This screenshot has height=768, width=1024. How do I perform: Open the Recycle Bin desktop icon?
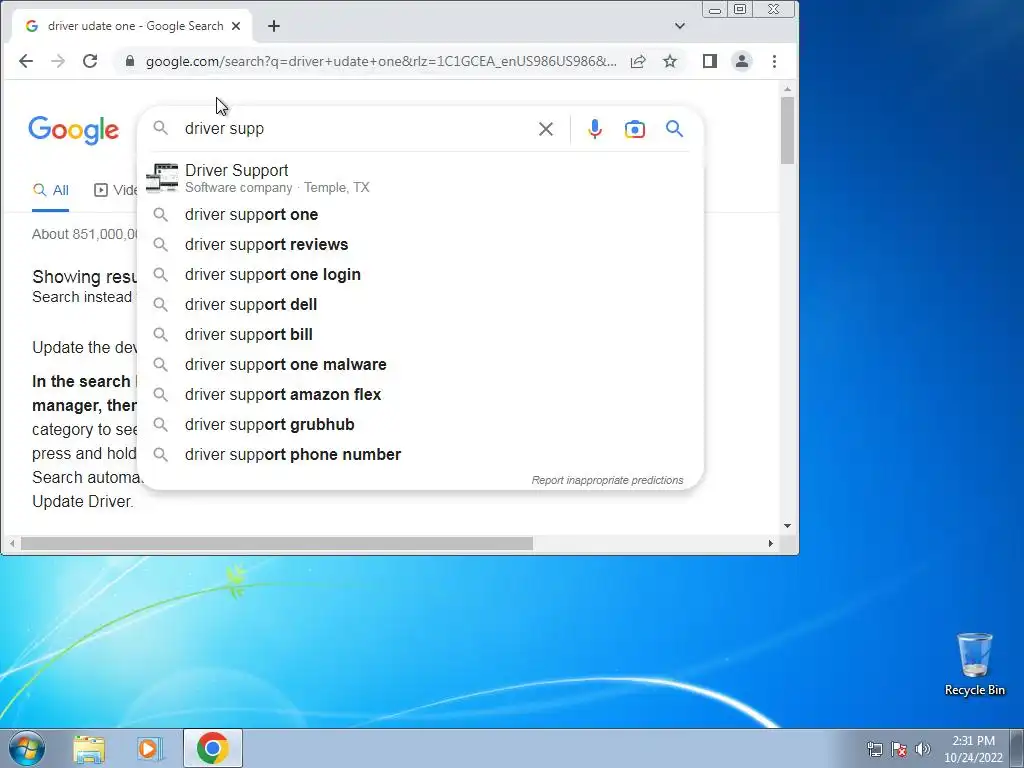pos(974,664)
